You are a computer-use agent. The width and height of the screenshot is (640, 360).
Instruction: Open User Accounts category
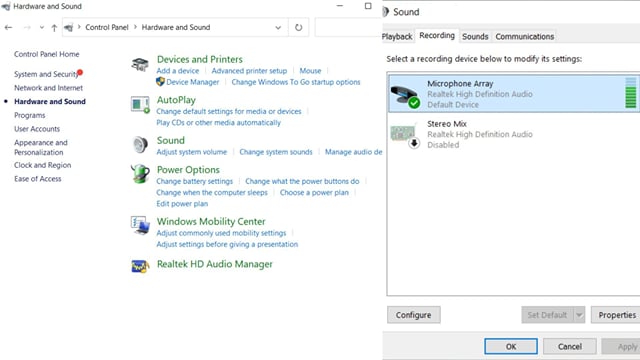pos(37,129)
